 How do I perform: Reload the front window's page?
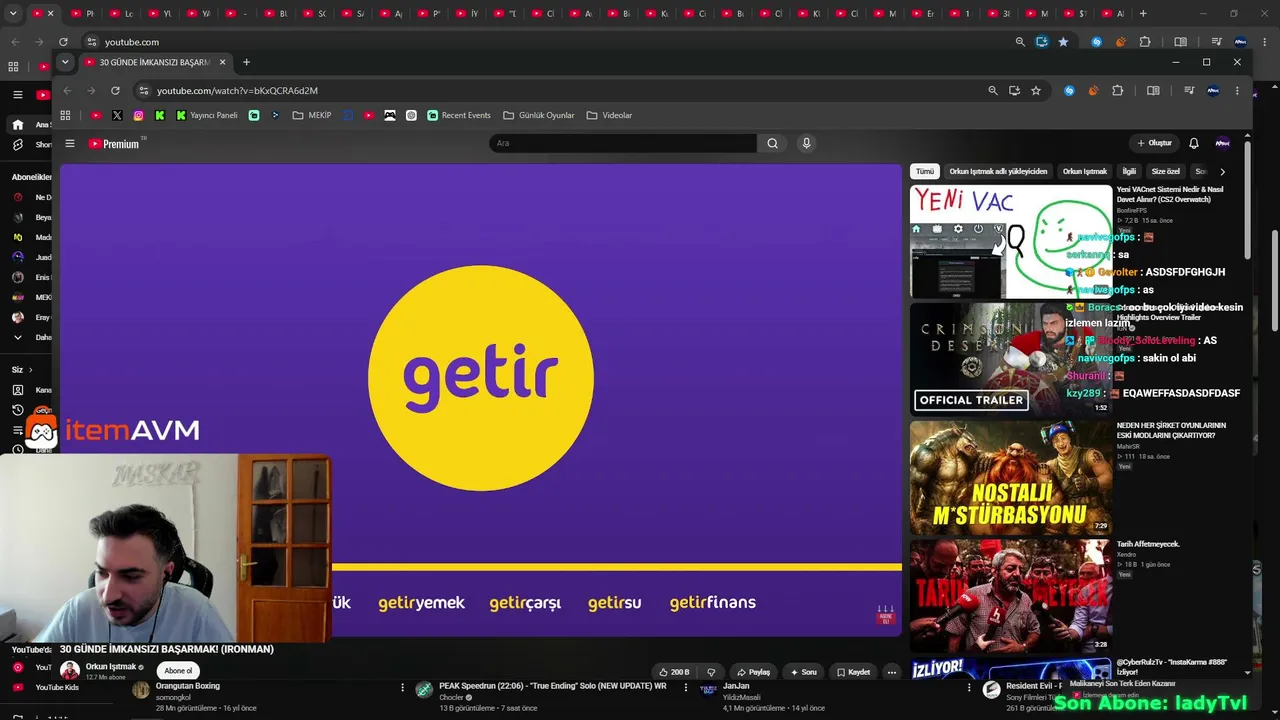tap(115, 90)
